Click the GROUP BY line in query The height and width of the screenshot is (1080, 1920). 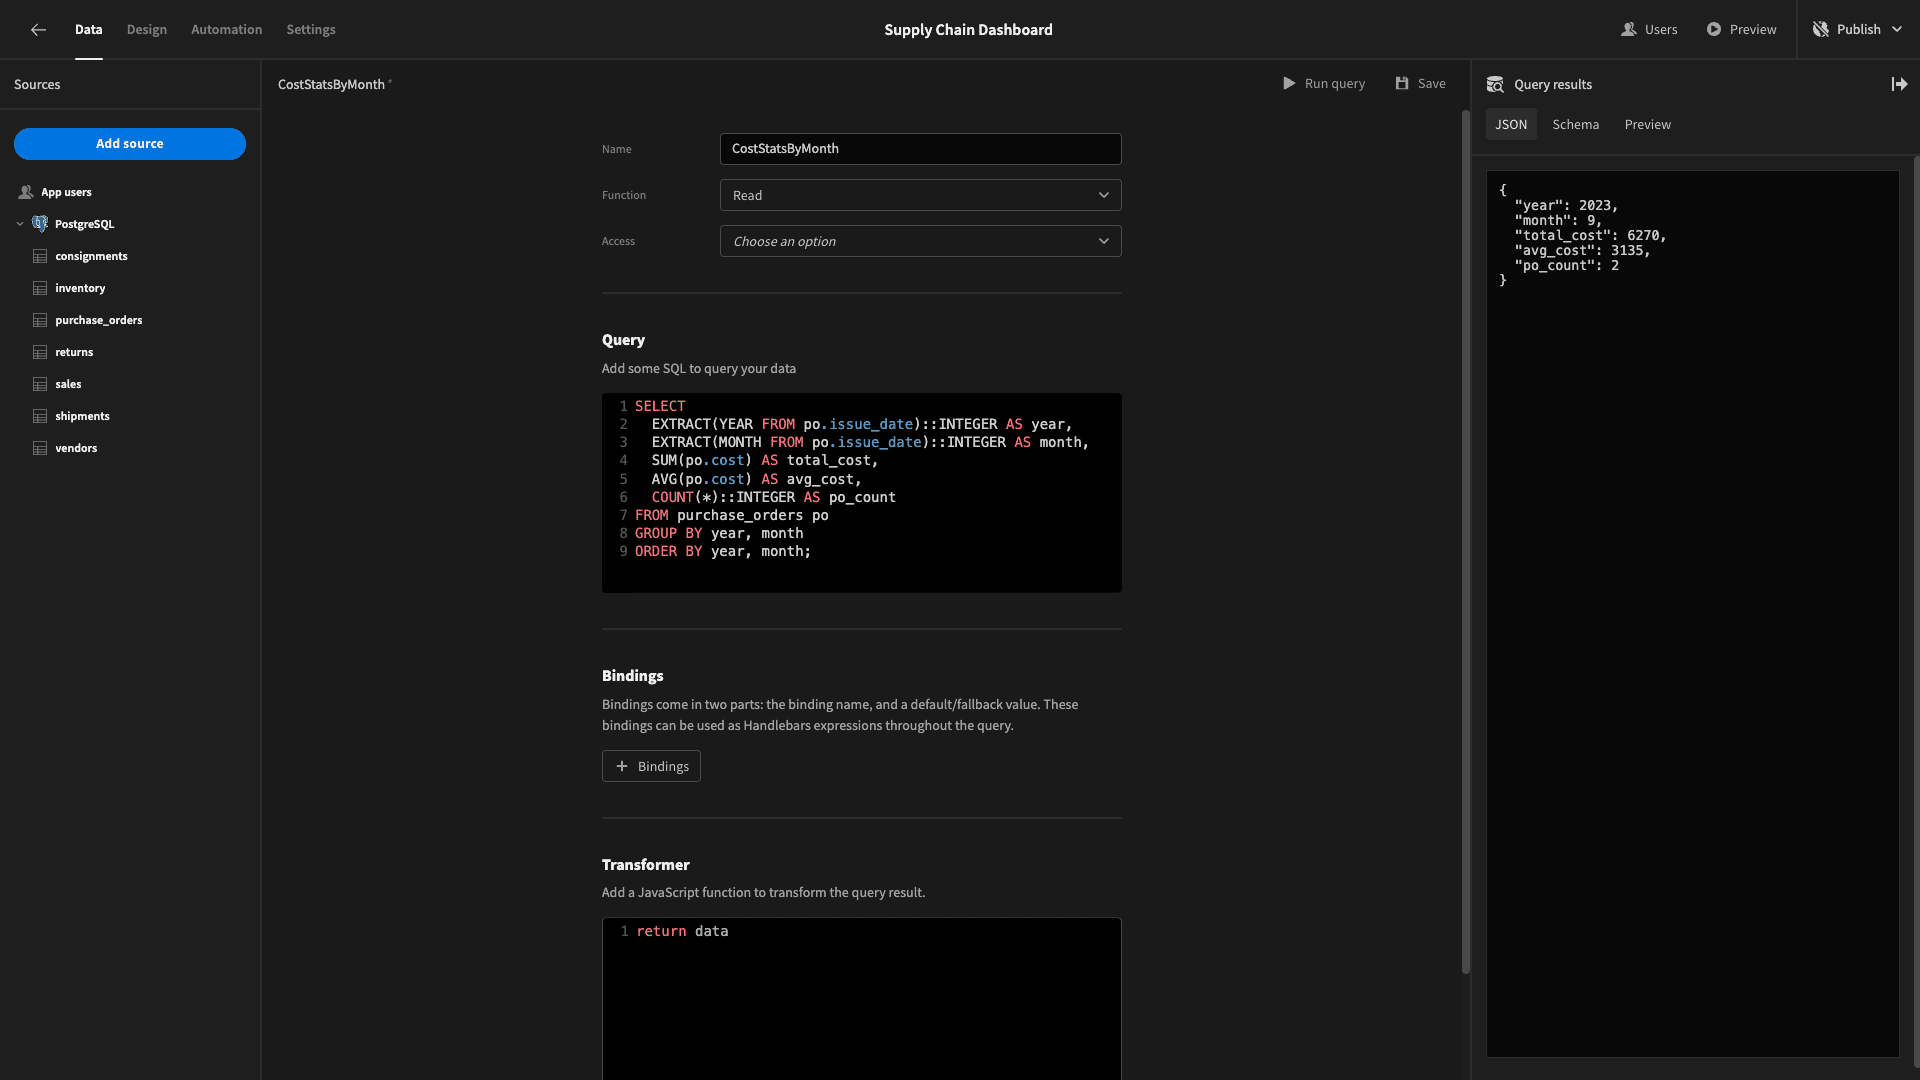click(719, 534)
